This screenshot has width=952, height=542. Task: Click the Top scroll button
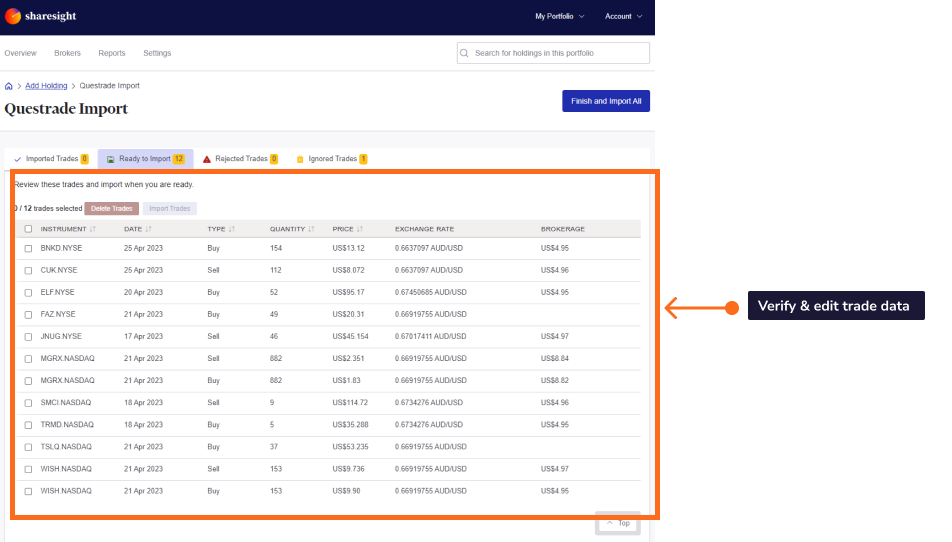tap(618, 523)
